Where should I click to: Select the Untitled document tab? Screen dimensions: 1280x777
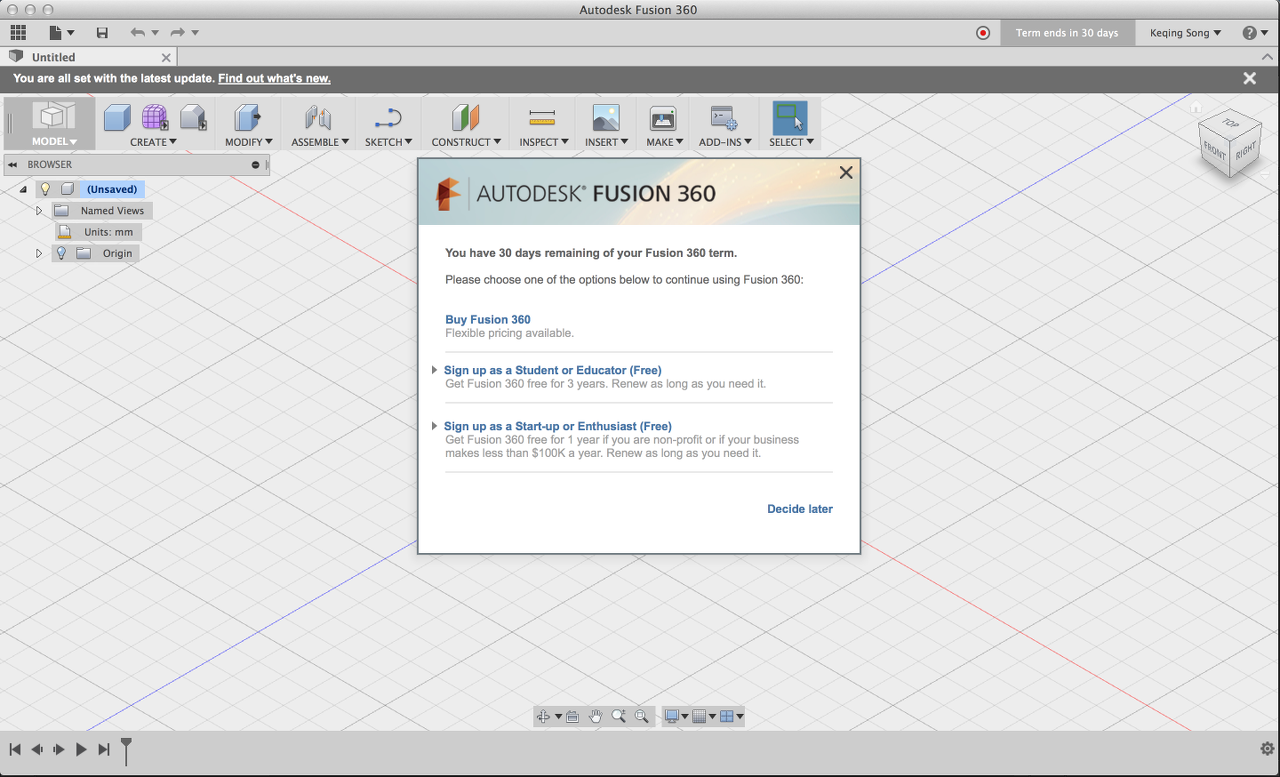coord(88,57)
